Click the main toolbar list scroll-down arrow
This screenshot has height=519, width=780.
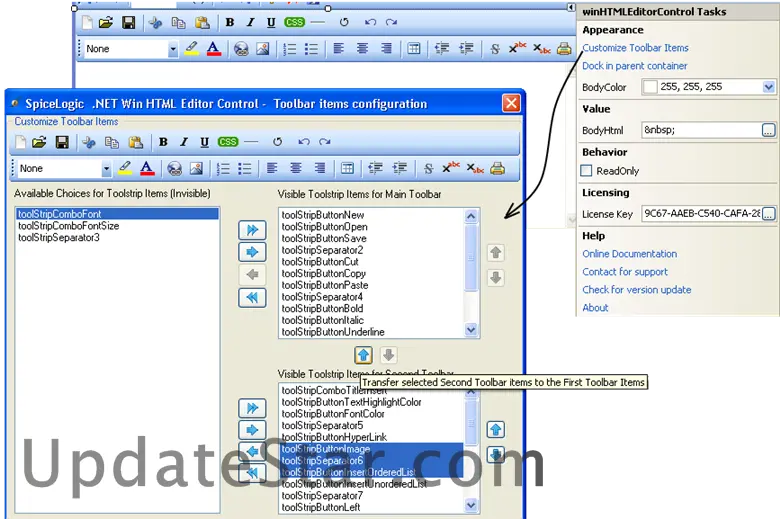[471, 330]
